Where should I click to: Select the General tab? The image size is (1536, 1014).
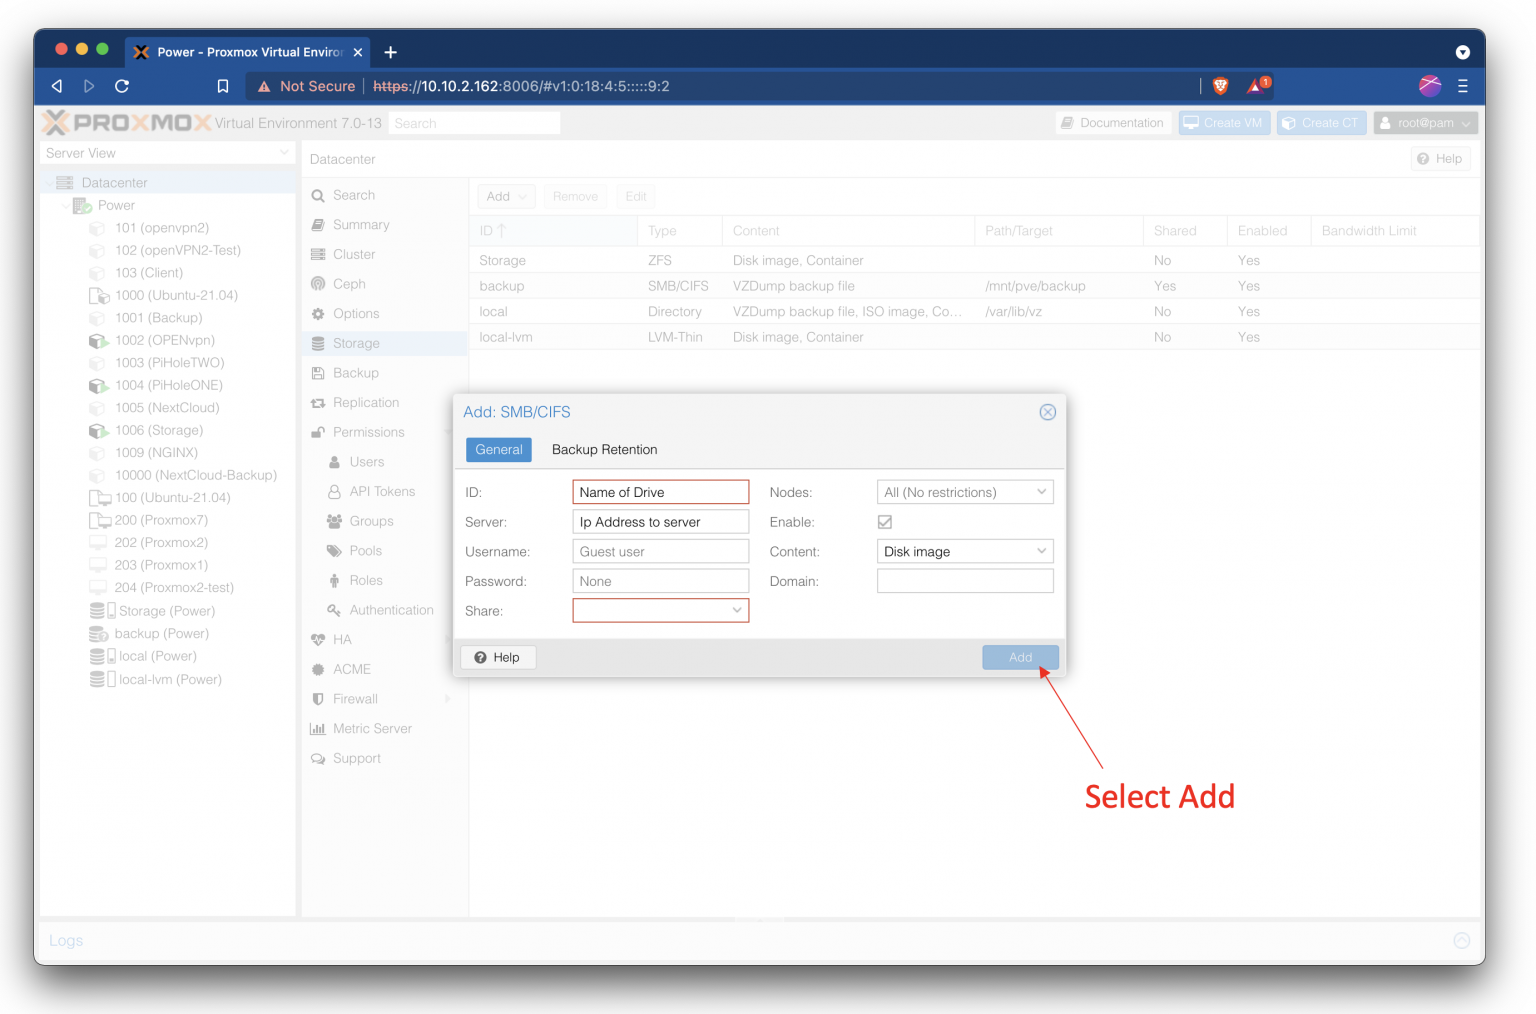pos(498,449)
